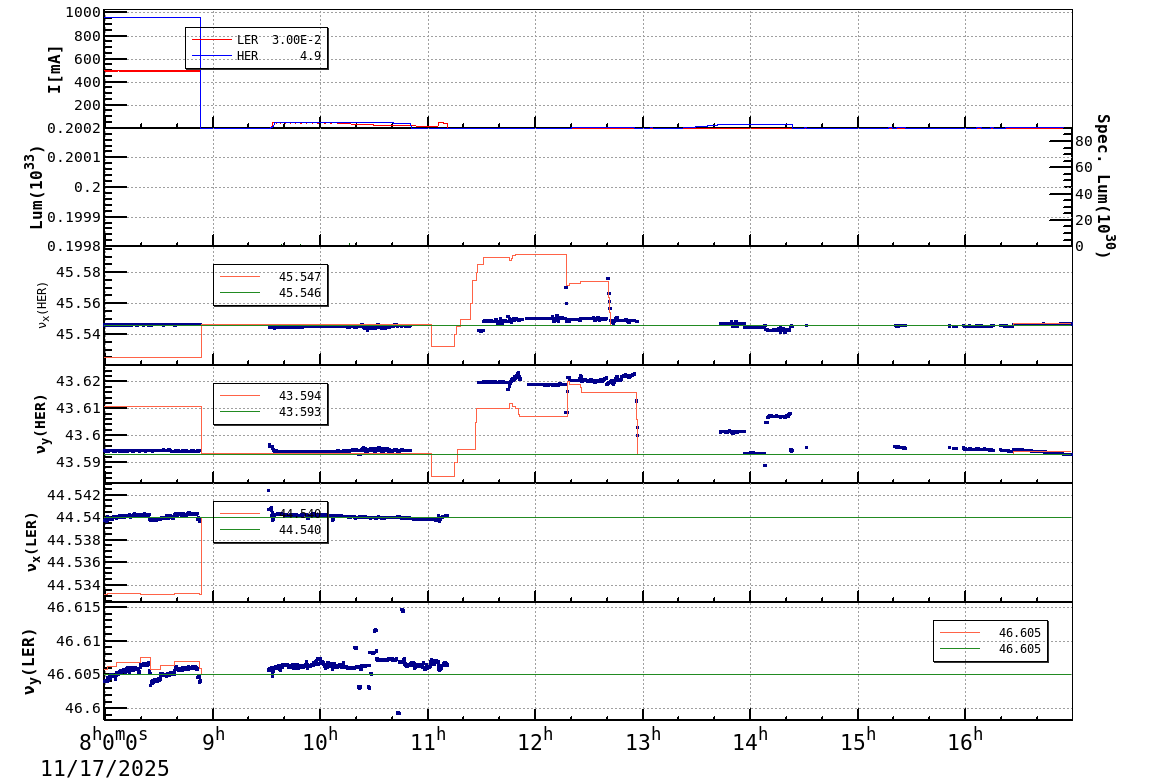Click the 44.534 tick label

point(74,586)
